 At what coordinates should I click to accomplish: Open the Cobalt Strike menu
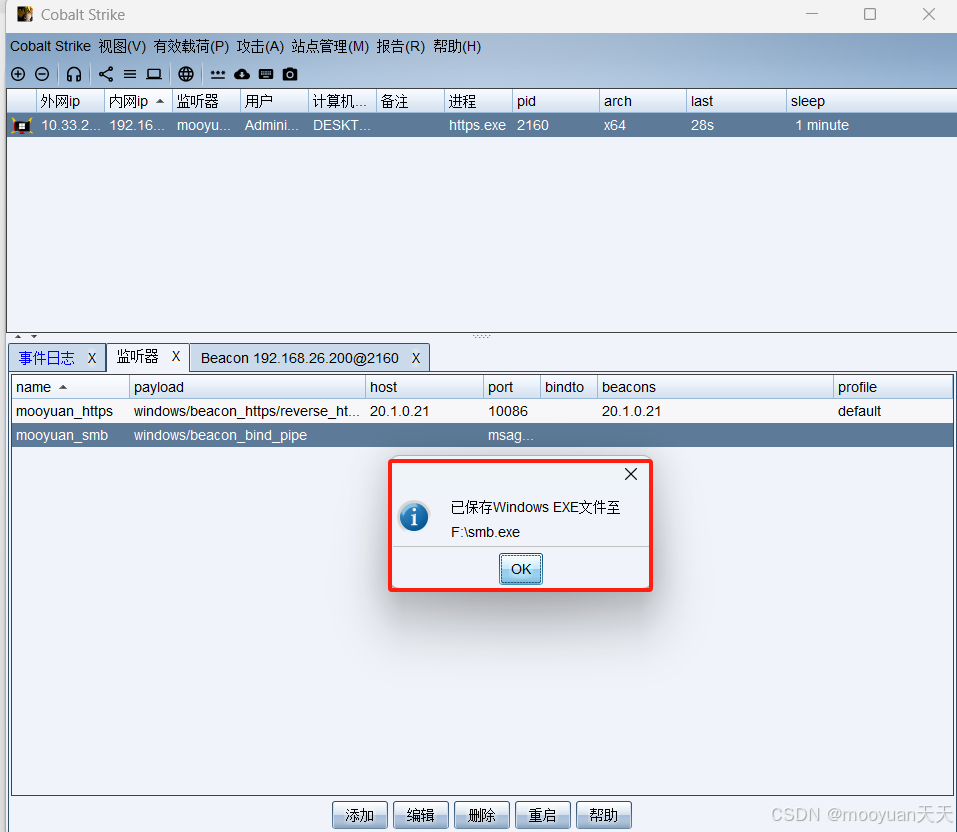pyautogui.click(x=50, y=46)
